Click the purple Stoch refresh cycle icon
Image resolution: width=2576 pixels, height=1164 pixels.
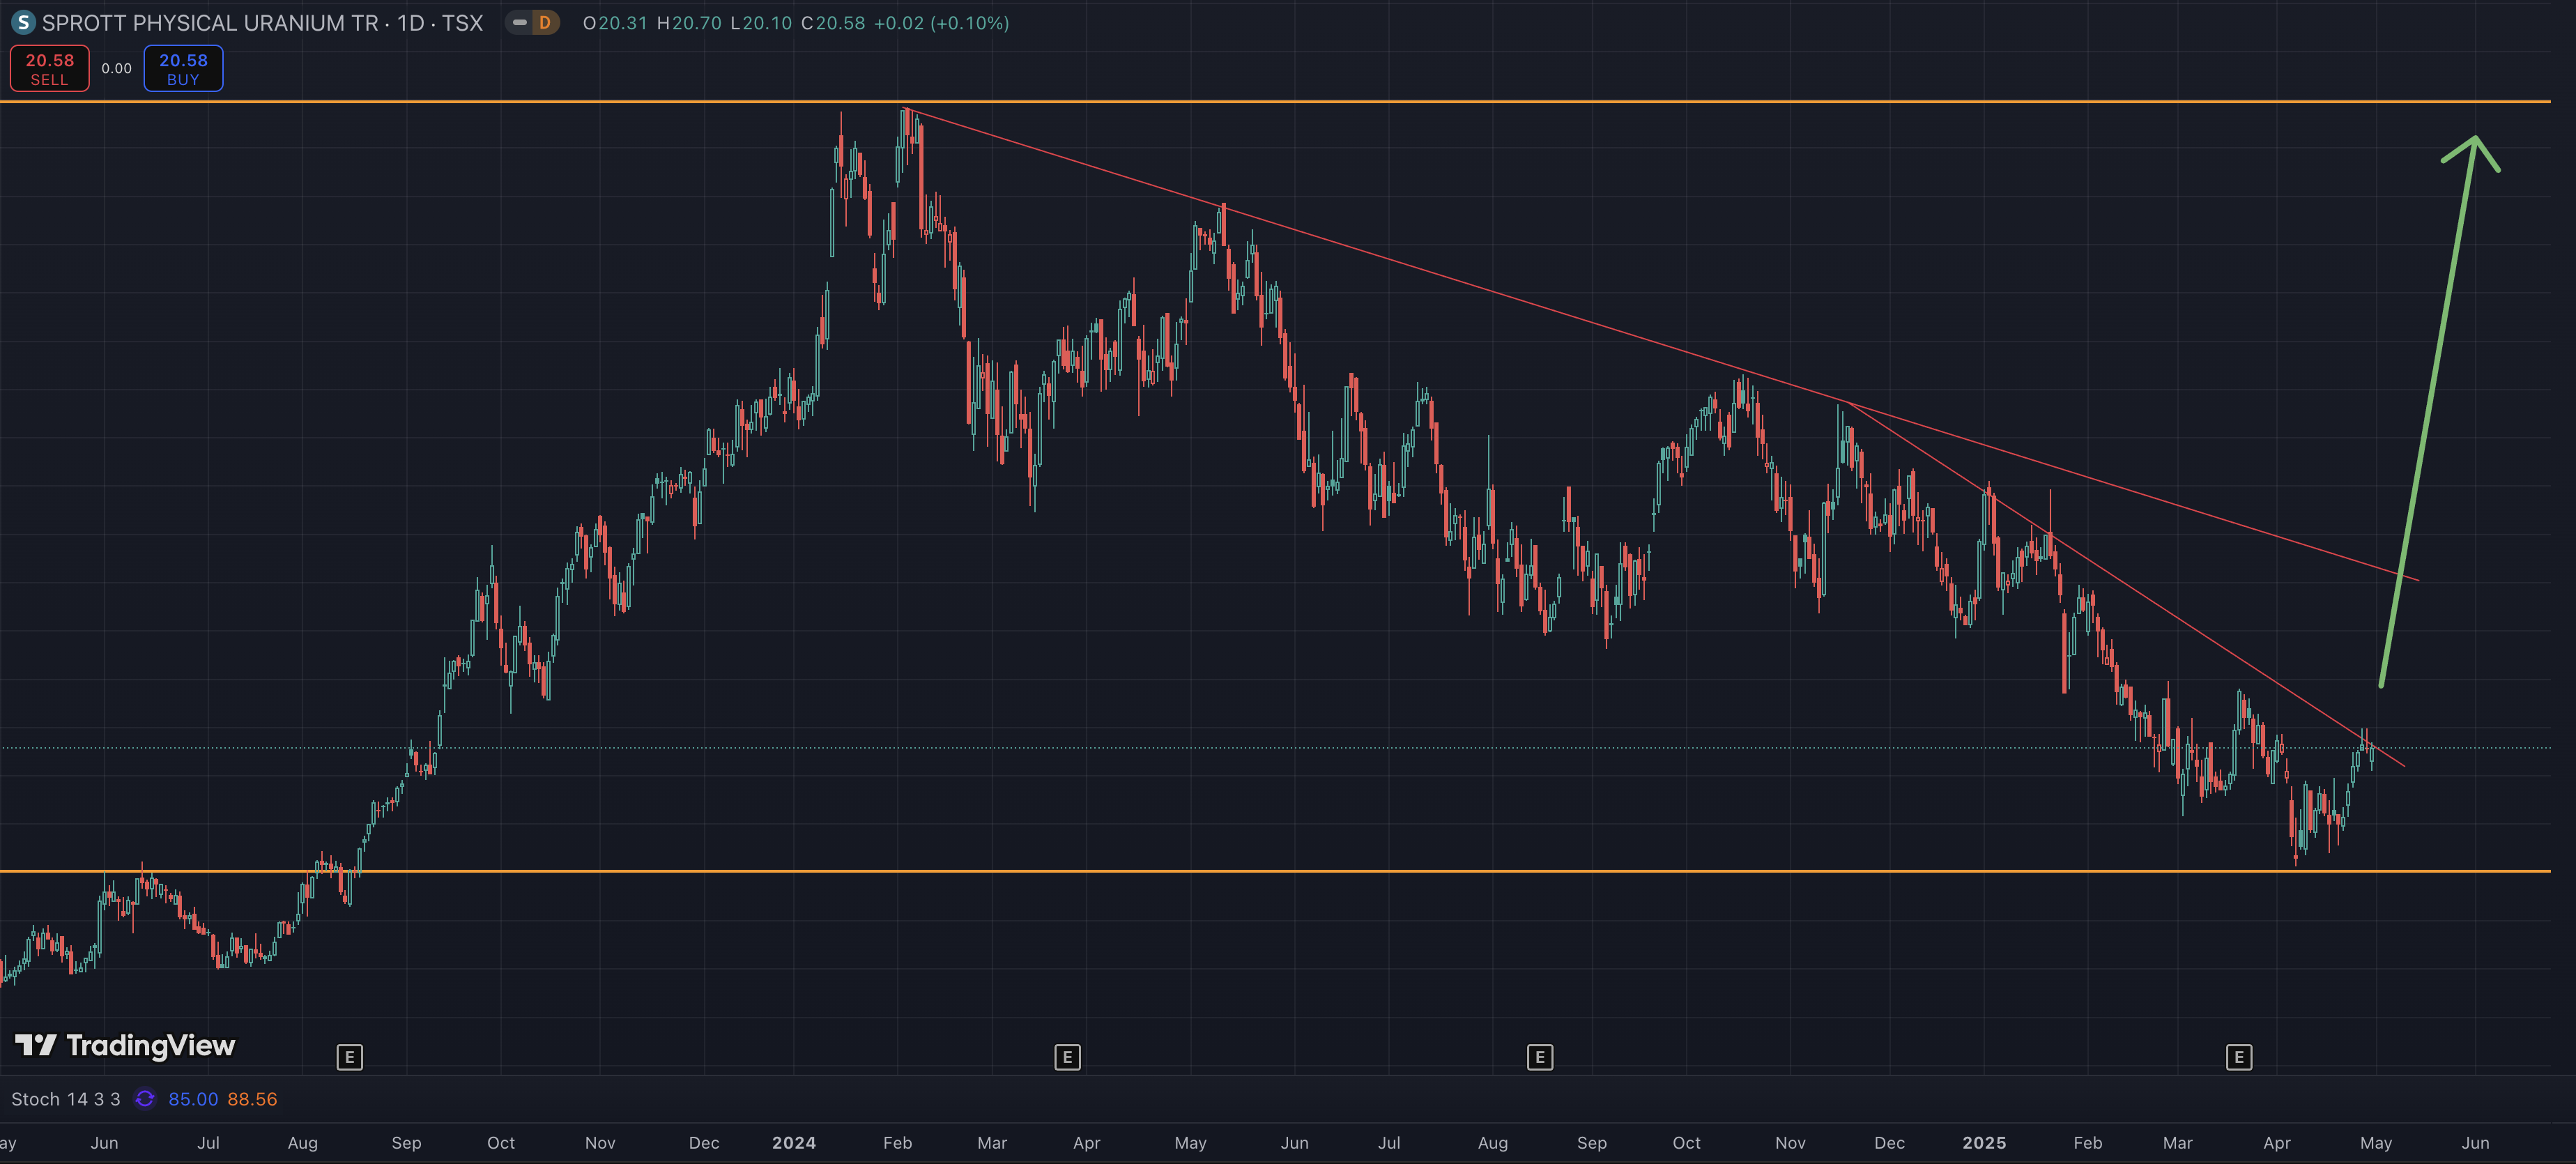click(x=145, y=1099)
